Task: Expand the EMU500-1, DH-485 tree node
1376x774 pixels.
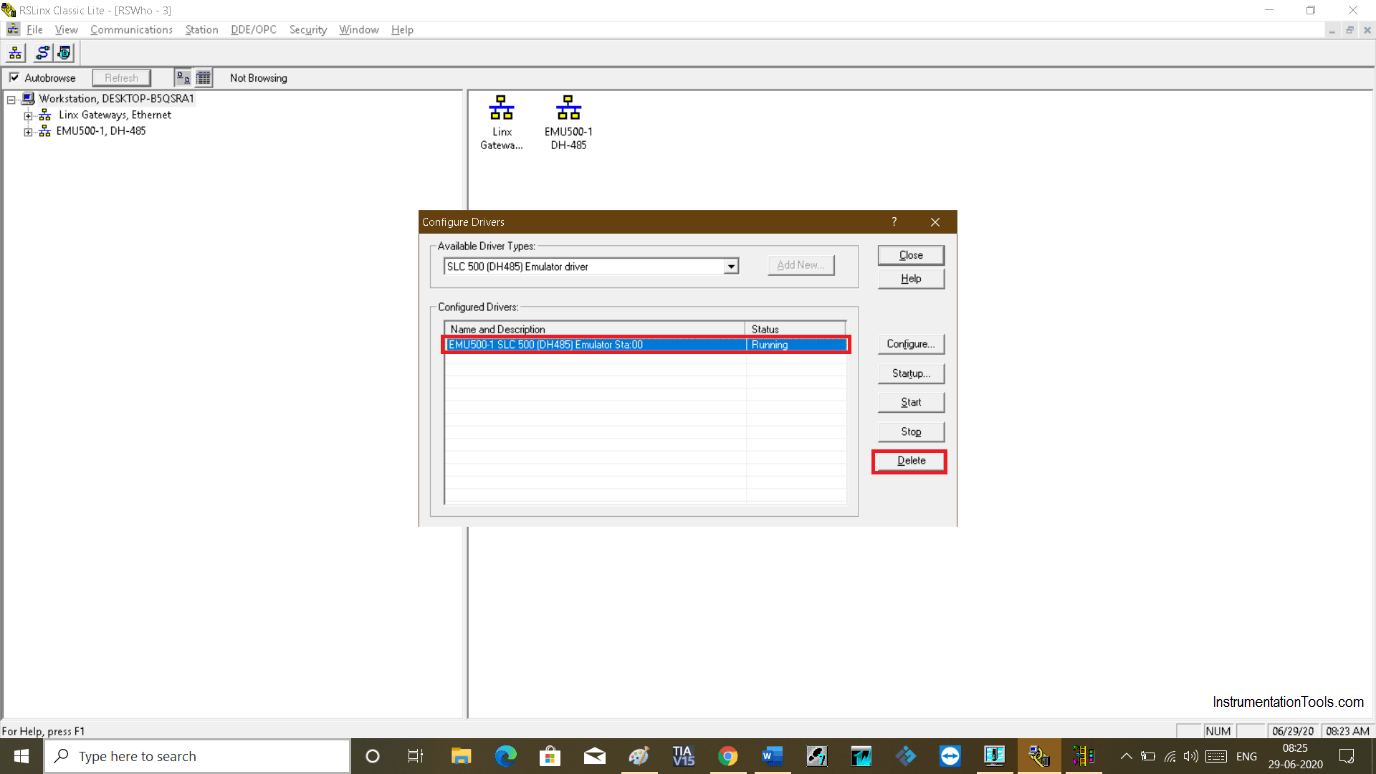Action: click(x=28, y=132)
